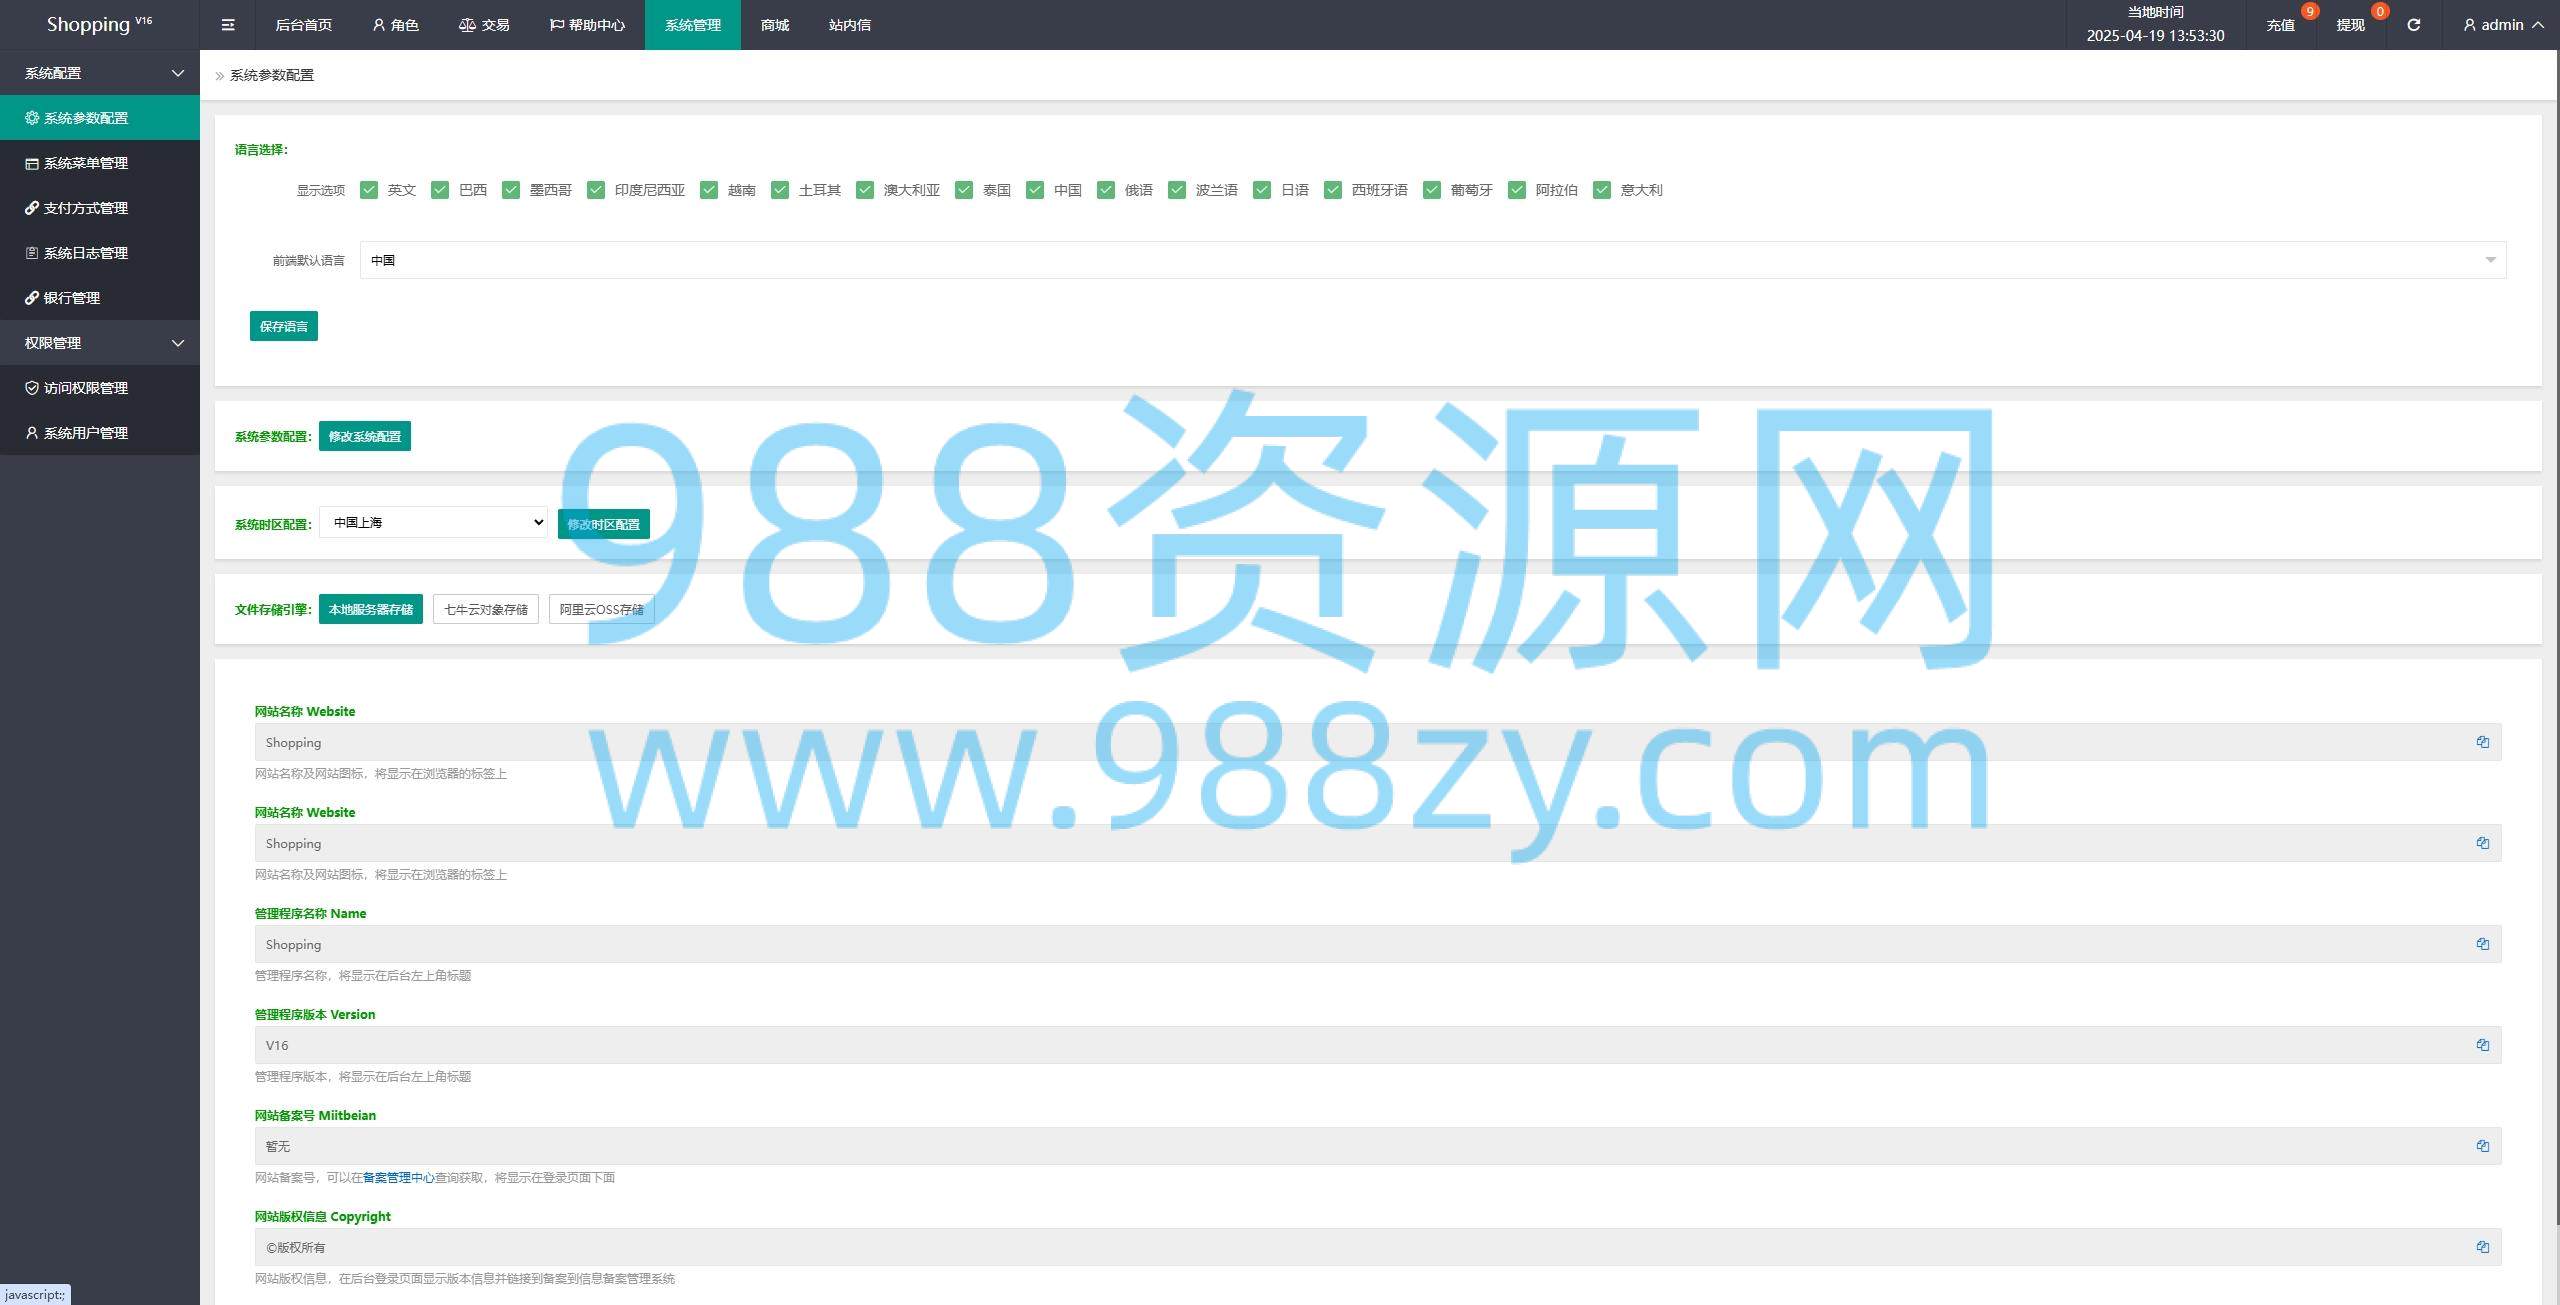Open the 前端默认语言 dropdown
This screenshot has height=1305, width=2560.
coord(1432,260)
